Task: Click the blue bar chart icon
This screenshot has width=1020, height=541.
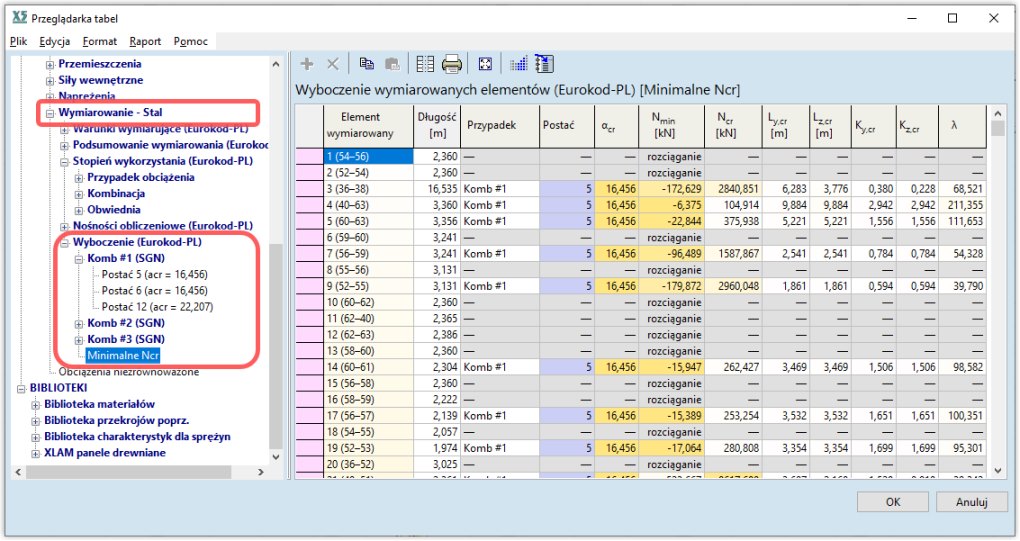Action: click(518, 64)
